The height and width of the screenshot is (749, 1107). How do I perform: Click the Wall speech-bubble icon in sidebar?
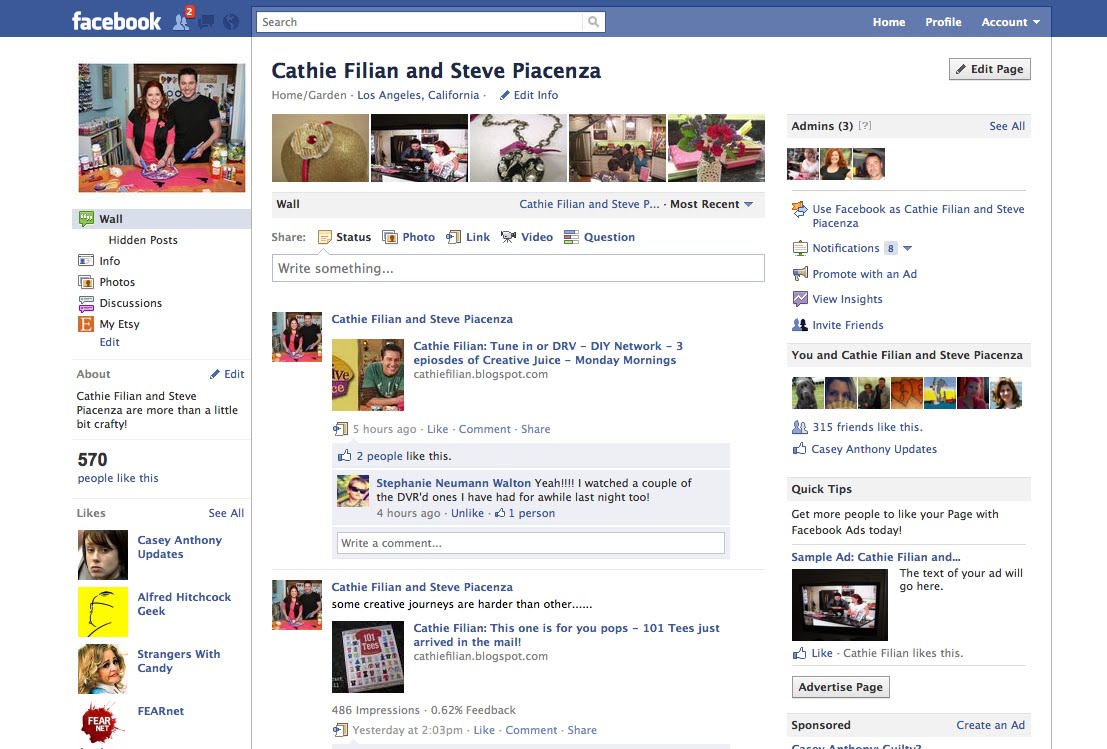point(86,219)
